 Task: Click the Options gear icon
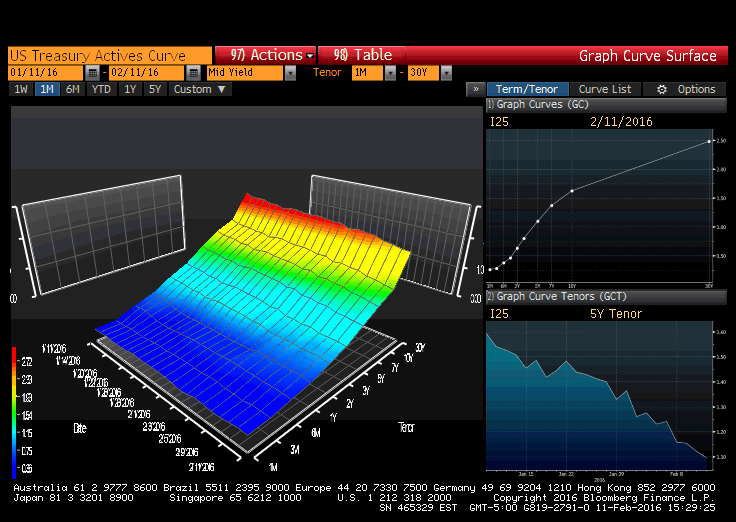coord(661,89)
